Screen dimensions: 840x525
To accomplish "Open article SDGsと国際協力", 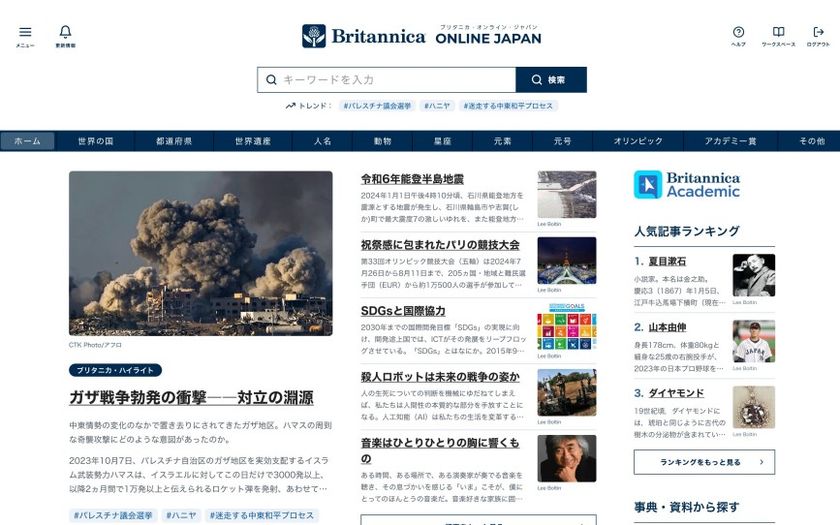I will coord(403,311).
